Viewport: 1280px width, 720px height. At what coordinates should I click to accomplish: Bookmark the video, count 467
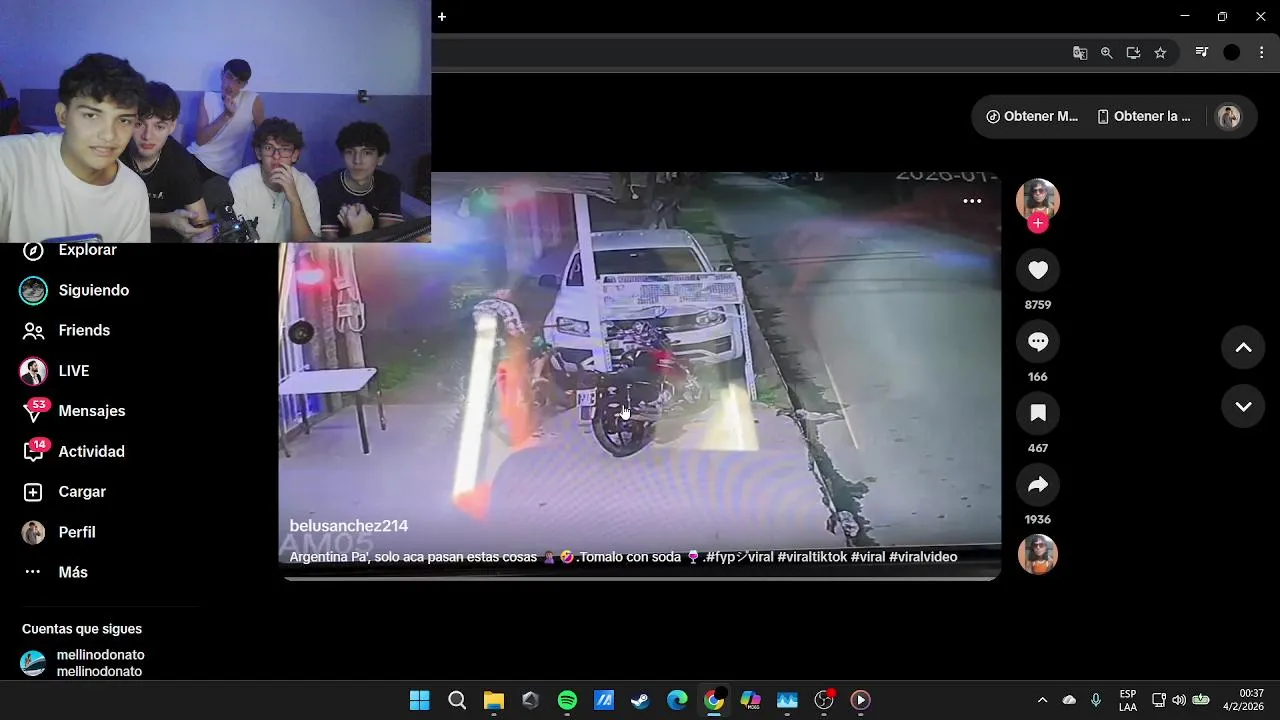(x=1038, y=413)
